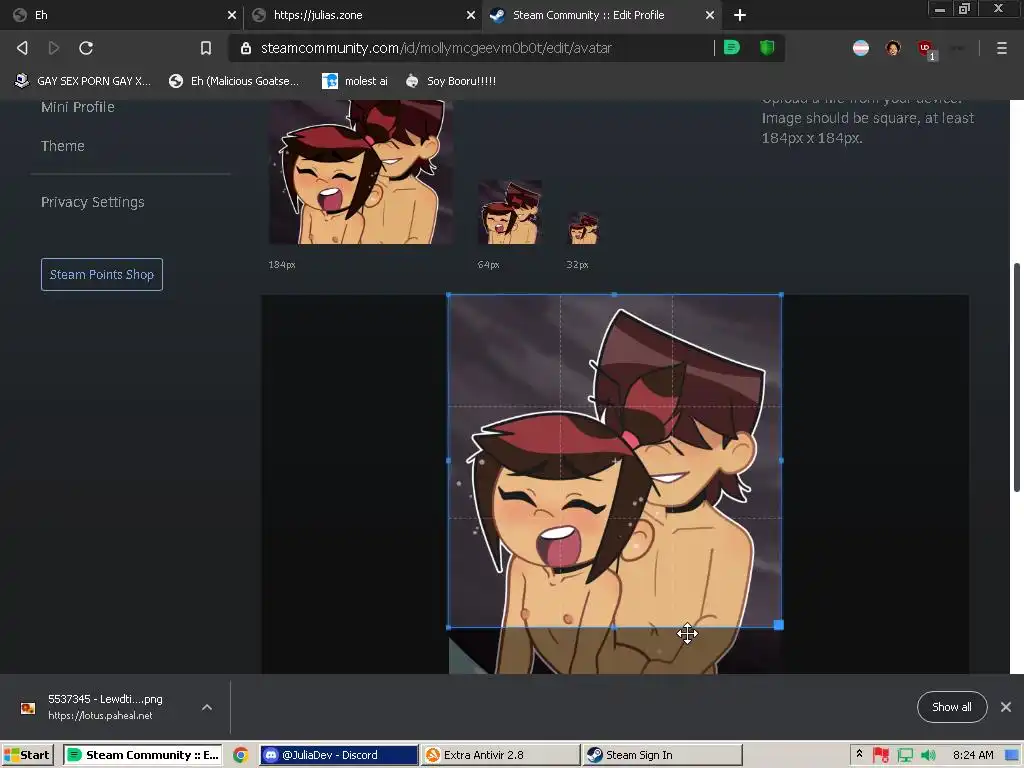Viewport: 1024px width, 768px height.
Task: Open the 'Eh (Malicious Goatse...' bookmark
Action: pos(234,81)
